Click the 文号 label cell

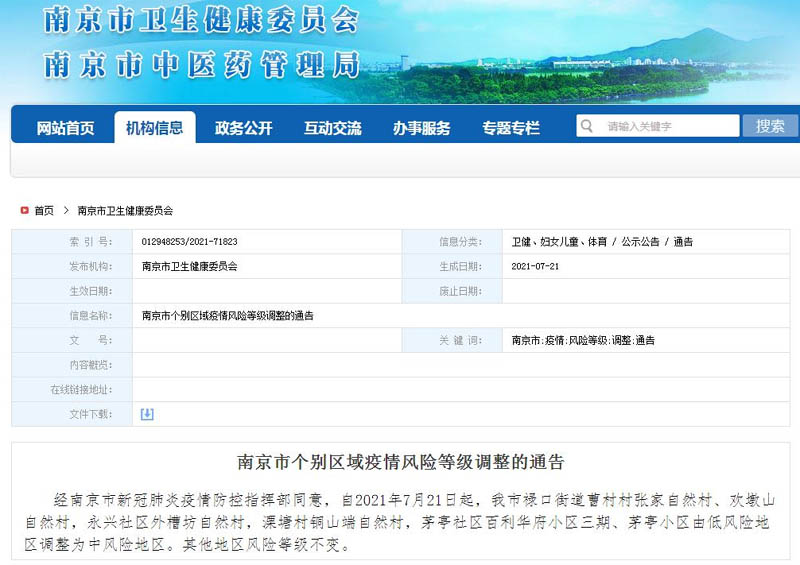click(72, 340)
